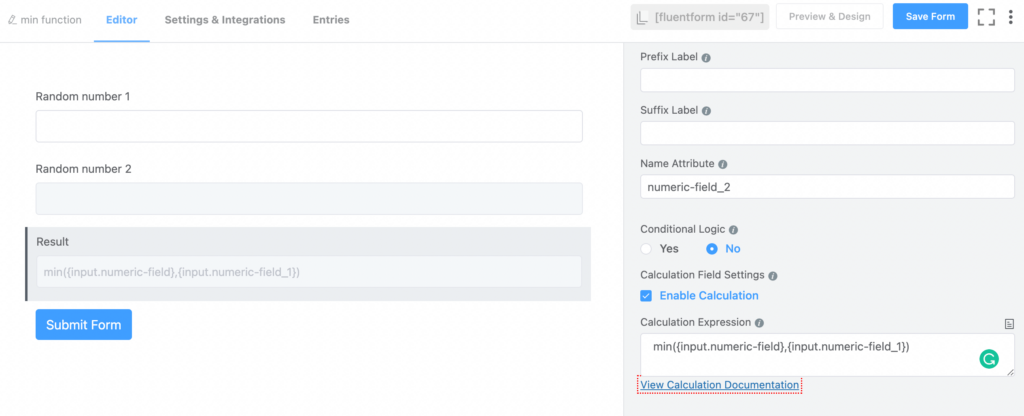
Task: Toggle the Enable Calculation checkbox
Action: point(646,296)
